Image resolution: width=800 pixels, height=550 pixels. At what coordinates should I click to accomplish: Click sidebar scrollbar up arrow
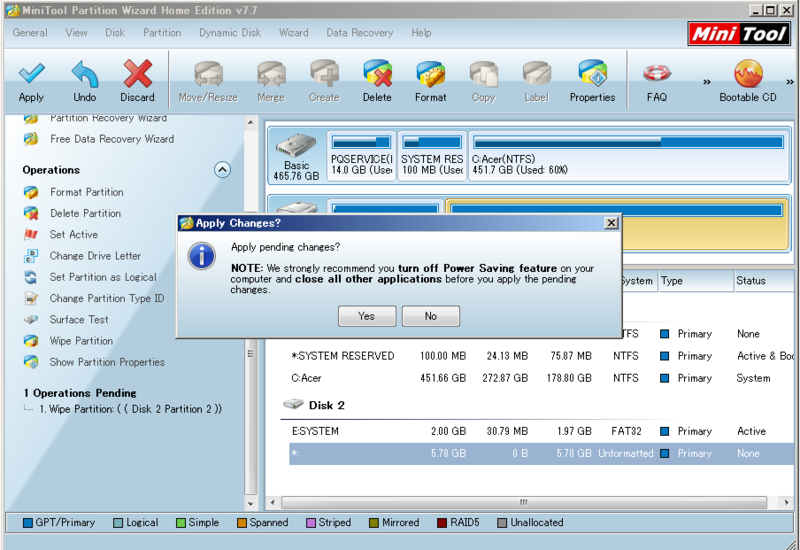(251, 122)
